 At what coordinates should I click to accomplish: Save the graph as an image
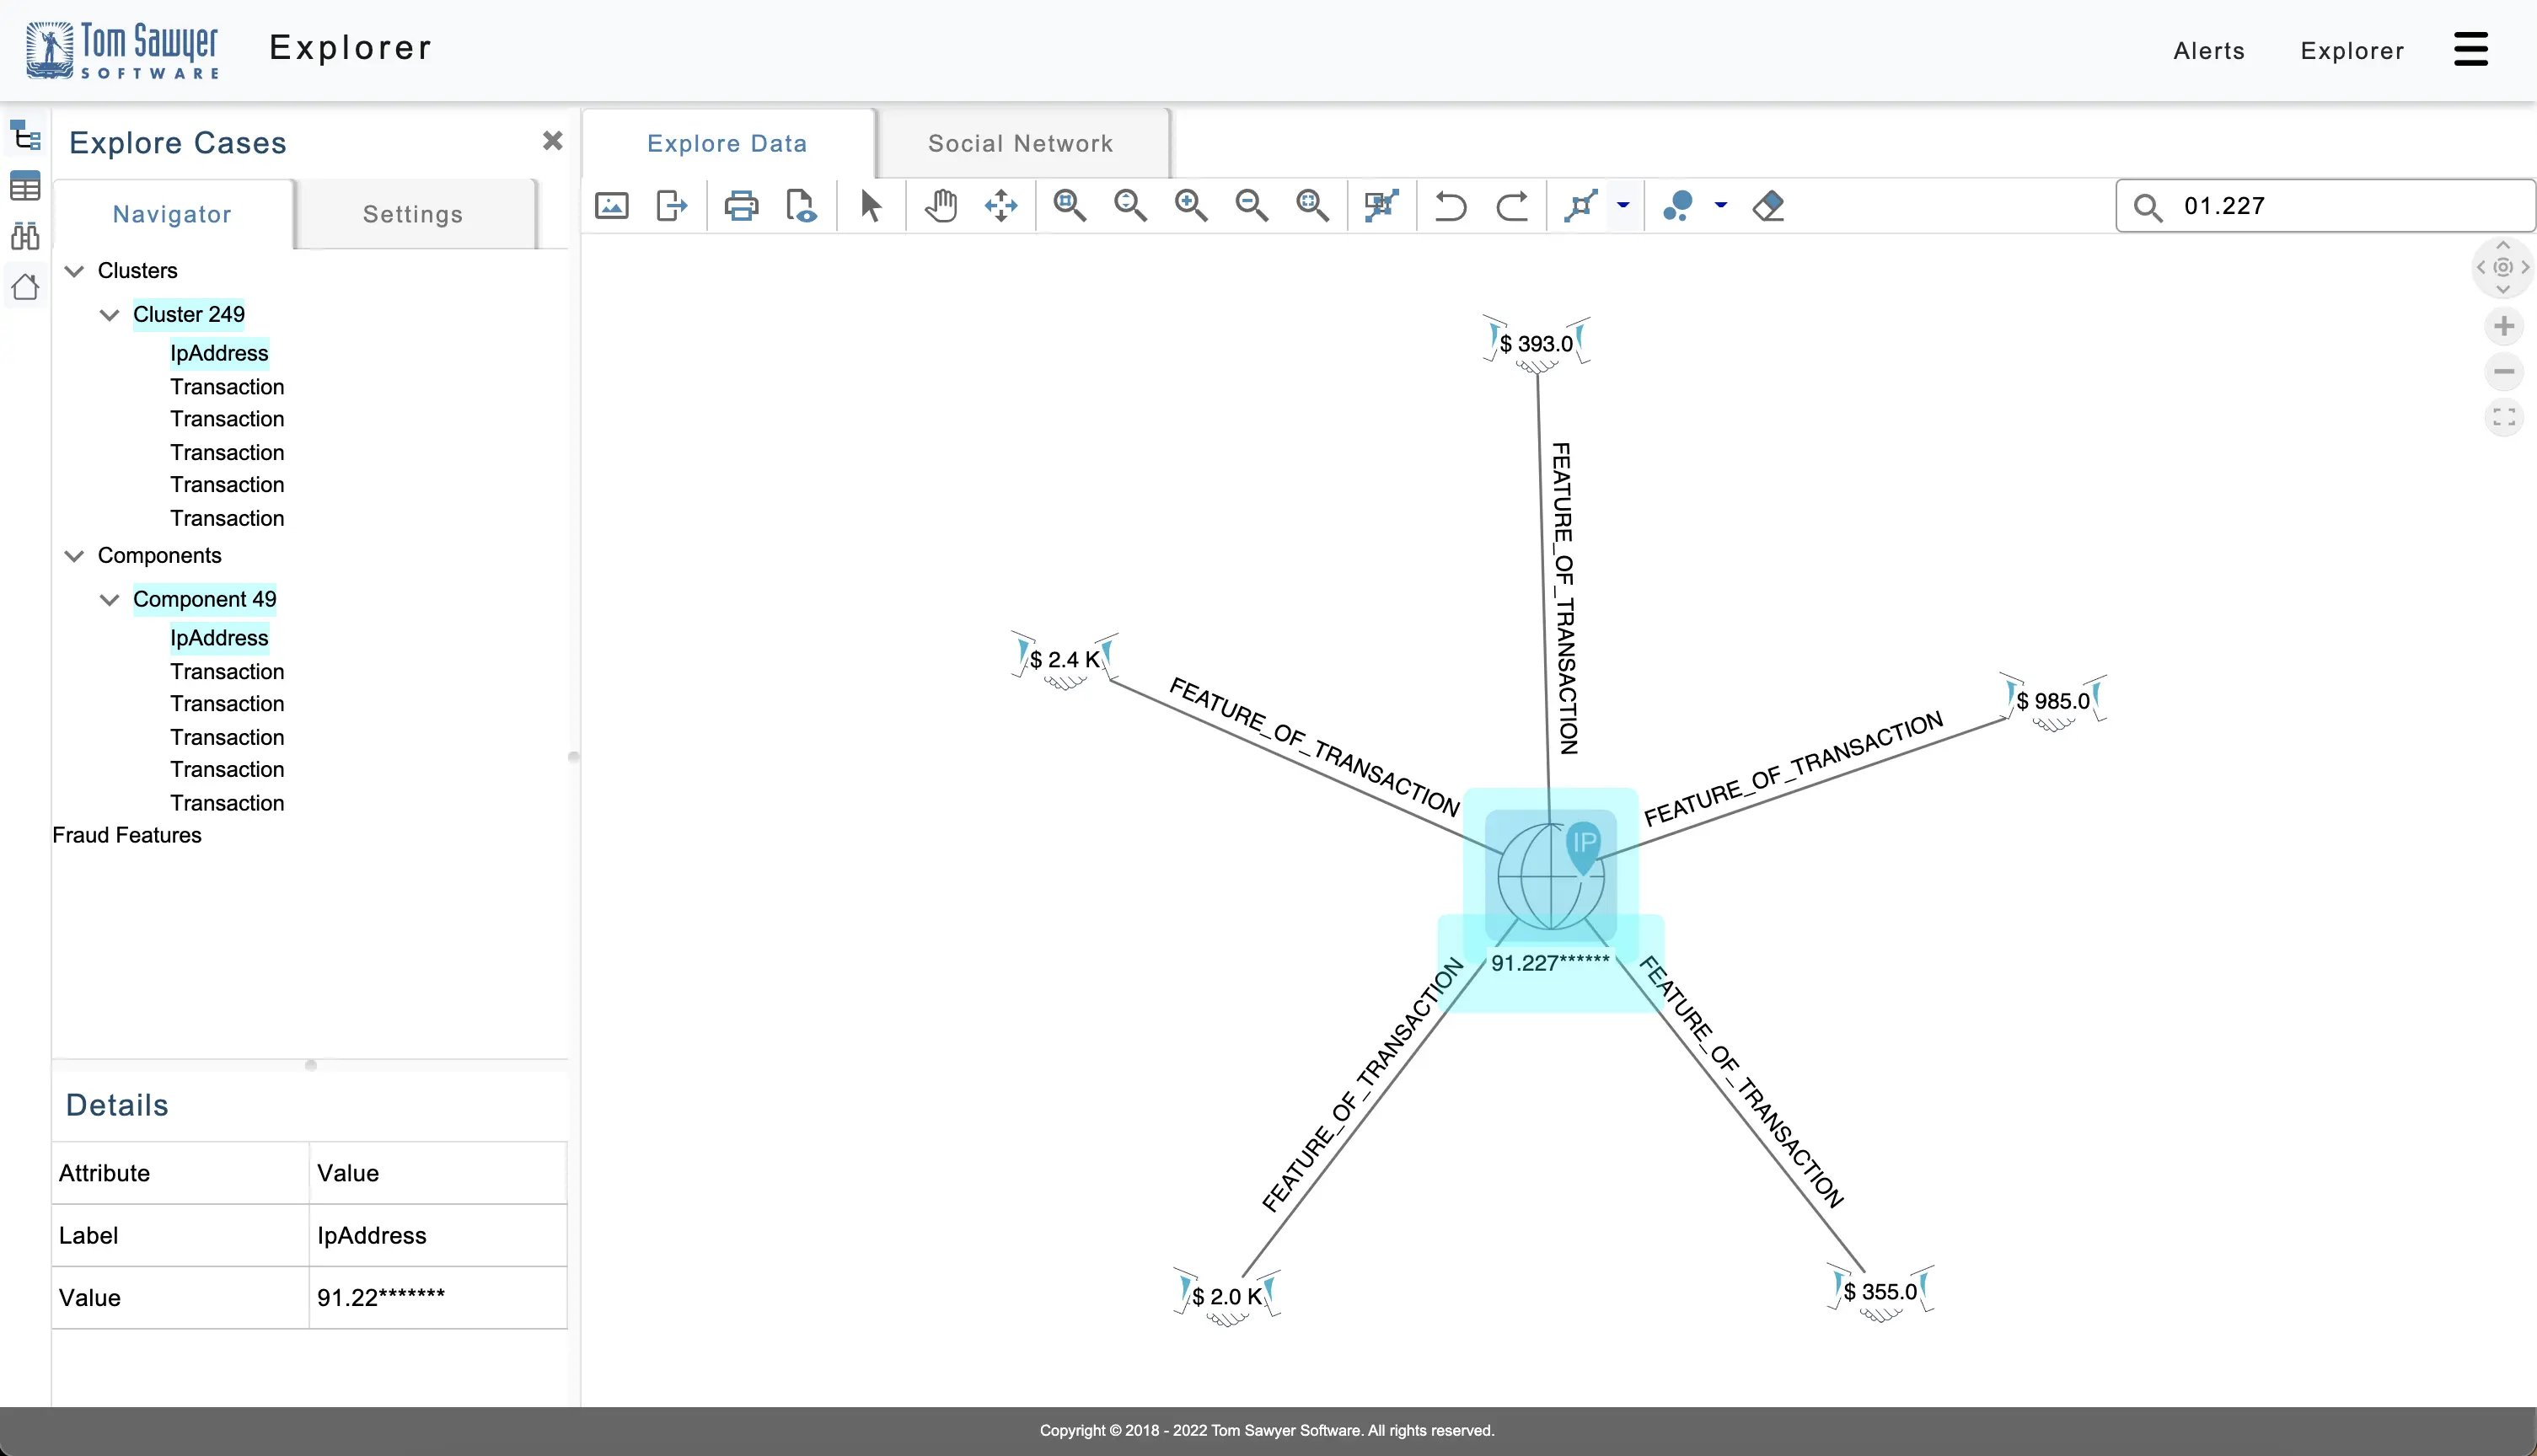tap(612, 206)
